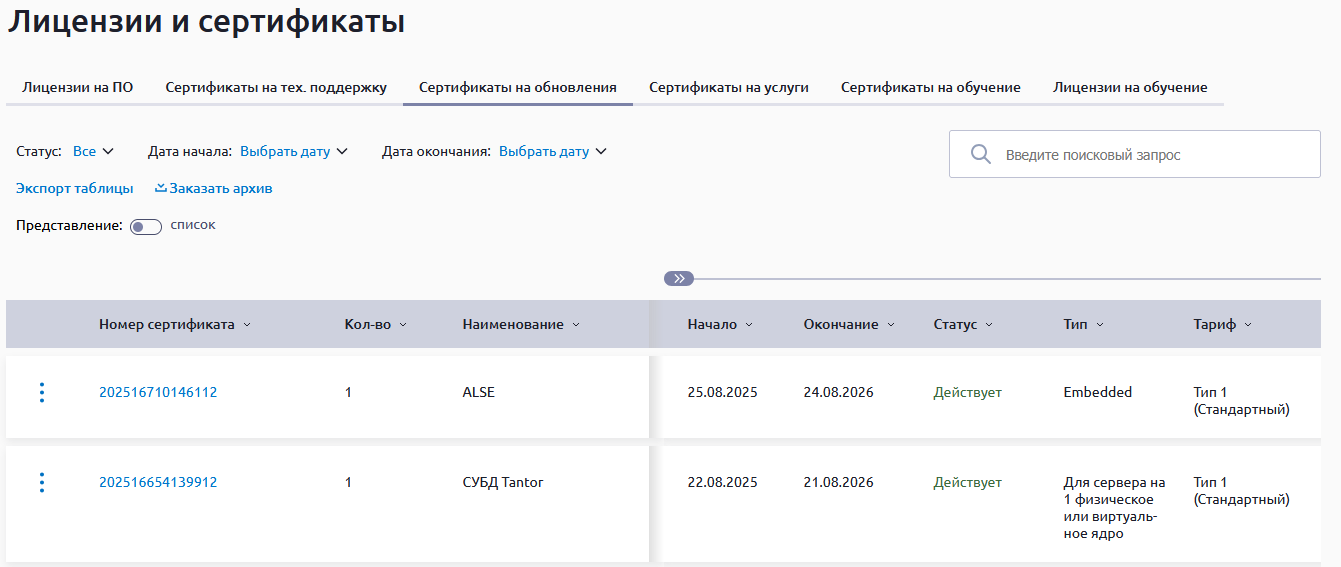Viewport: 1341px width, 567px height.
Task: Click sort arrow next to Номер сертификата
Action: [247, 325]
